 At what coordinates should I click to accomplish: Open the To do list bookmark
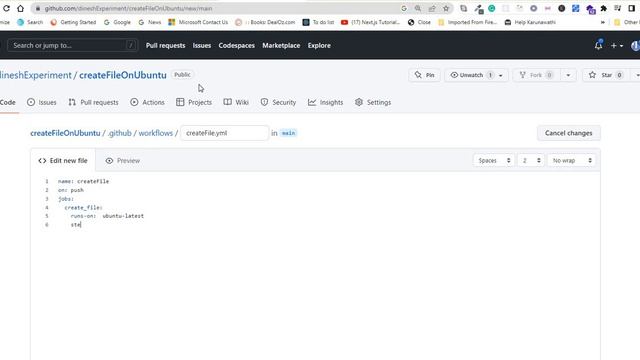318,22
